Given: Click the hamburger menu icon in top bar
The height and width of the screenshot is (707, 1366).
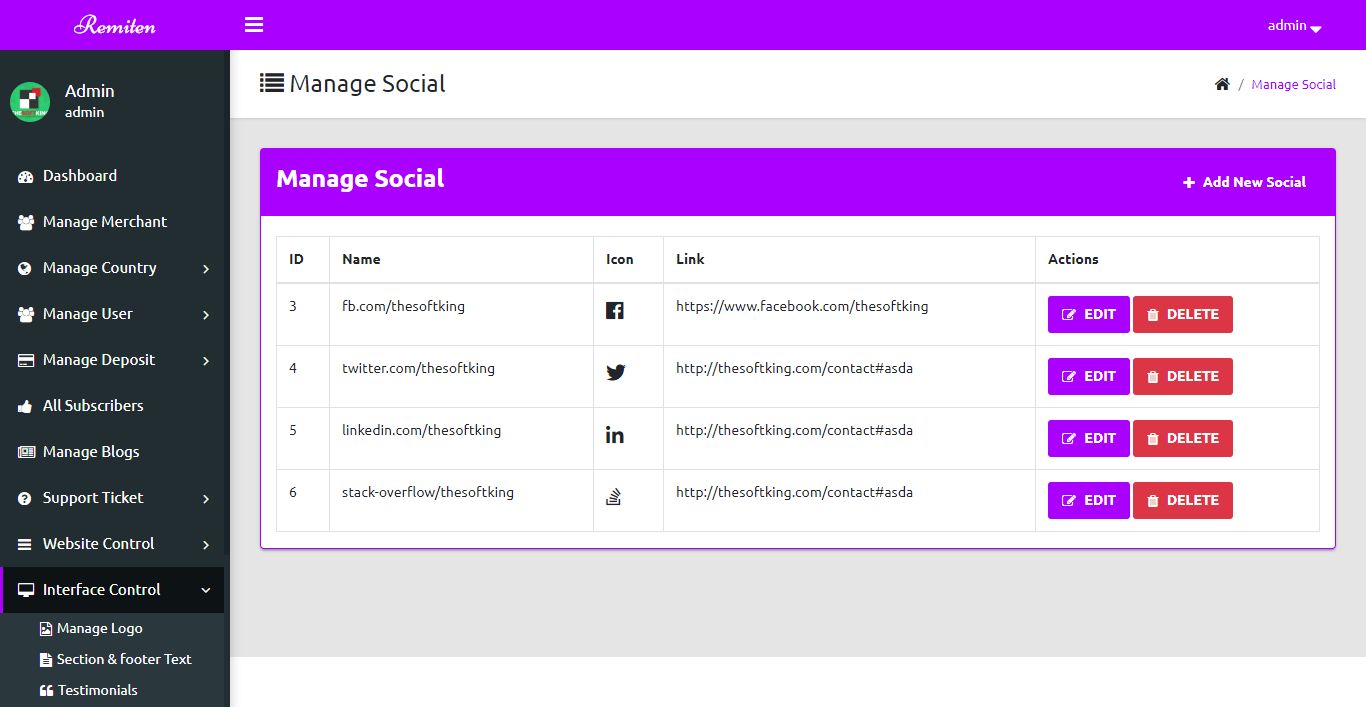Looking at the screenshot, I should point(254,25).
